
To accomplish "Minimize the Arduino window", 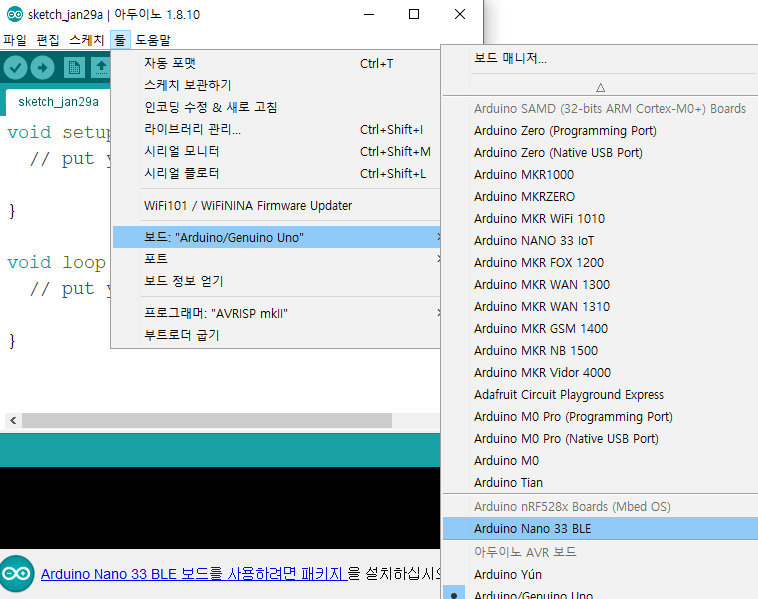I will [x=369, y=15].
